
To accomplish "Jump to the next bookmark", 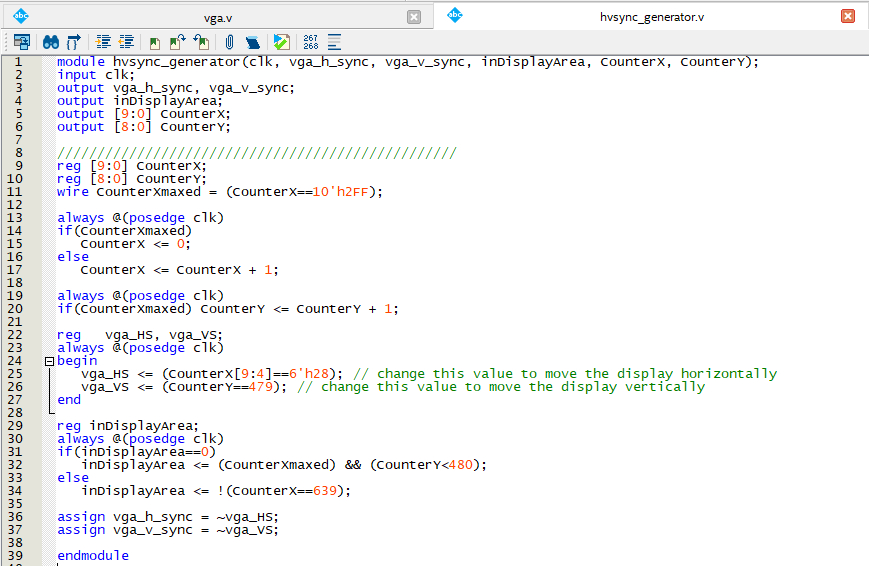I will point(177,42).
